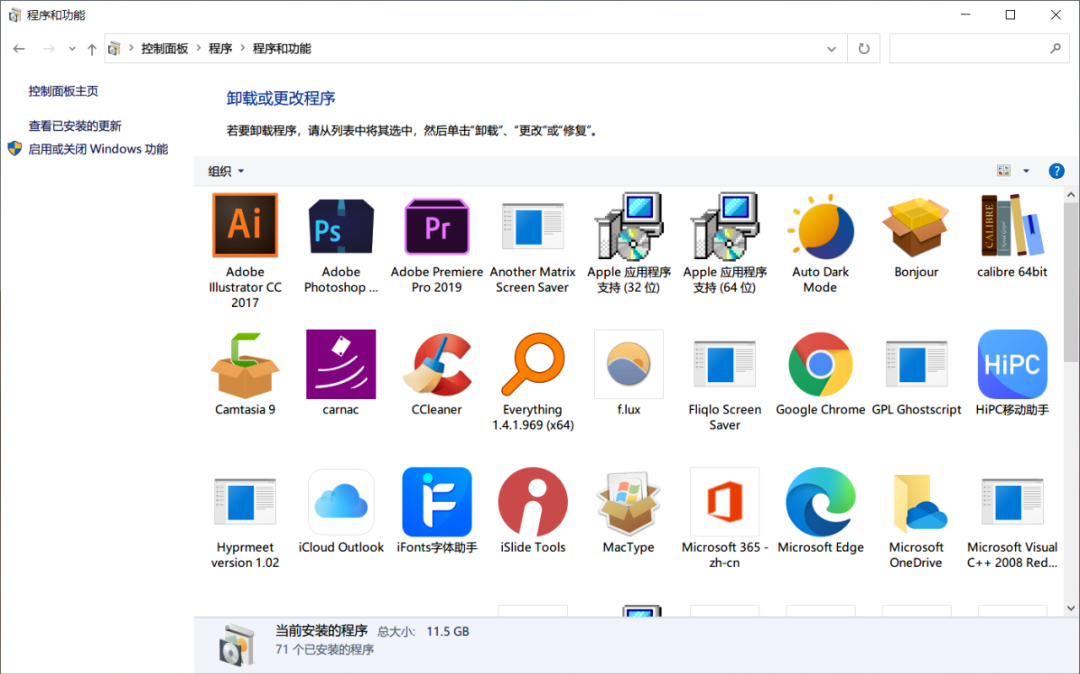
Task: Click 程序和功能 breadcrumb segment
Action: click(x=282, y=49)
